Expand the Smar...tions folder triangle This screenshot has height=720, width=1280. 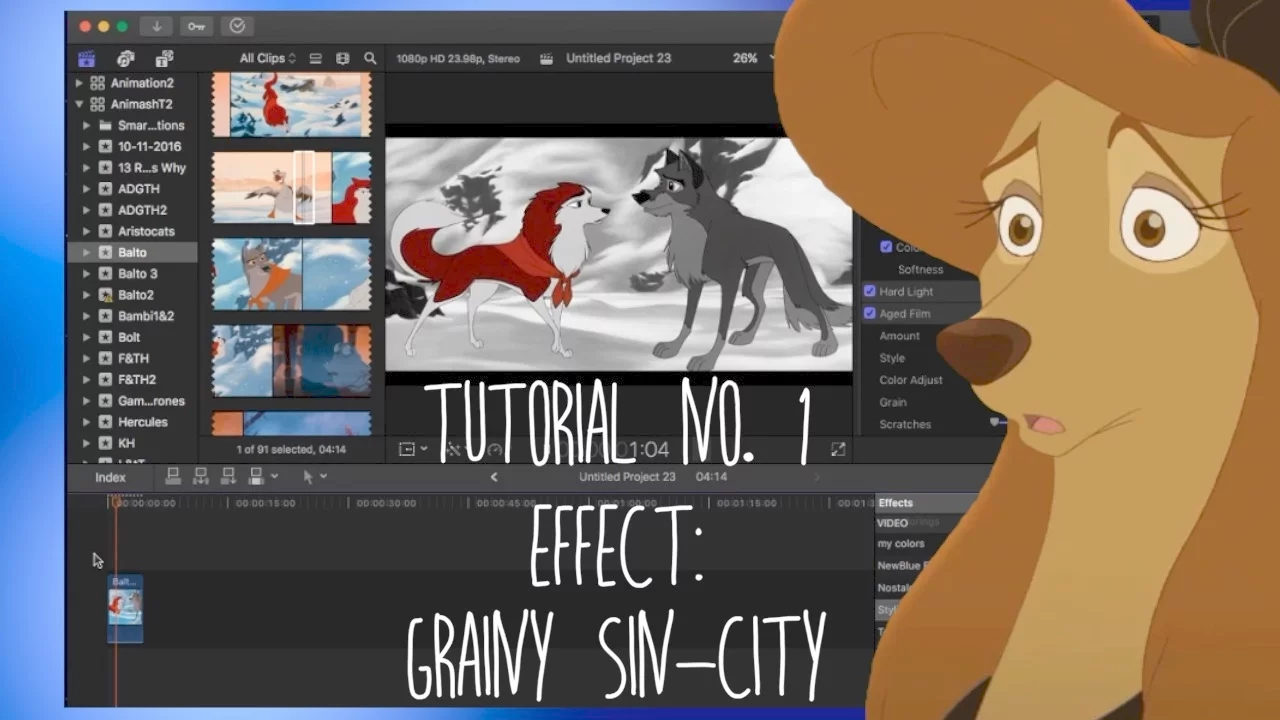click(87, 126)
